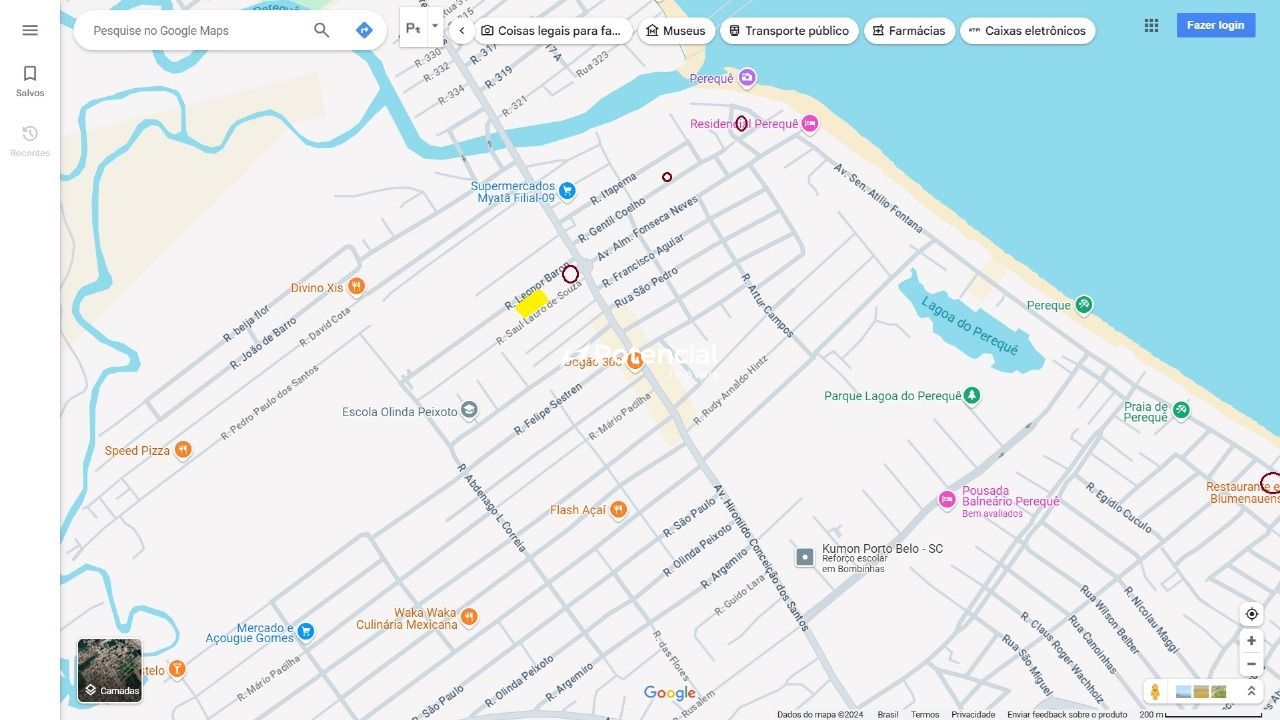This screenshot has width=1280, height=720.
Task: Click the Dogão 360 restaurant pin
Action: tap(634, 361)
